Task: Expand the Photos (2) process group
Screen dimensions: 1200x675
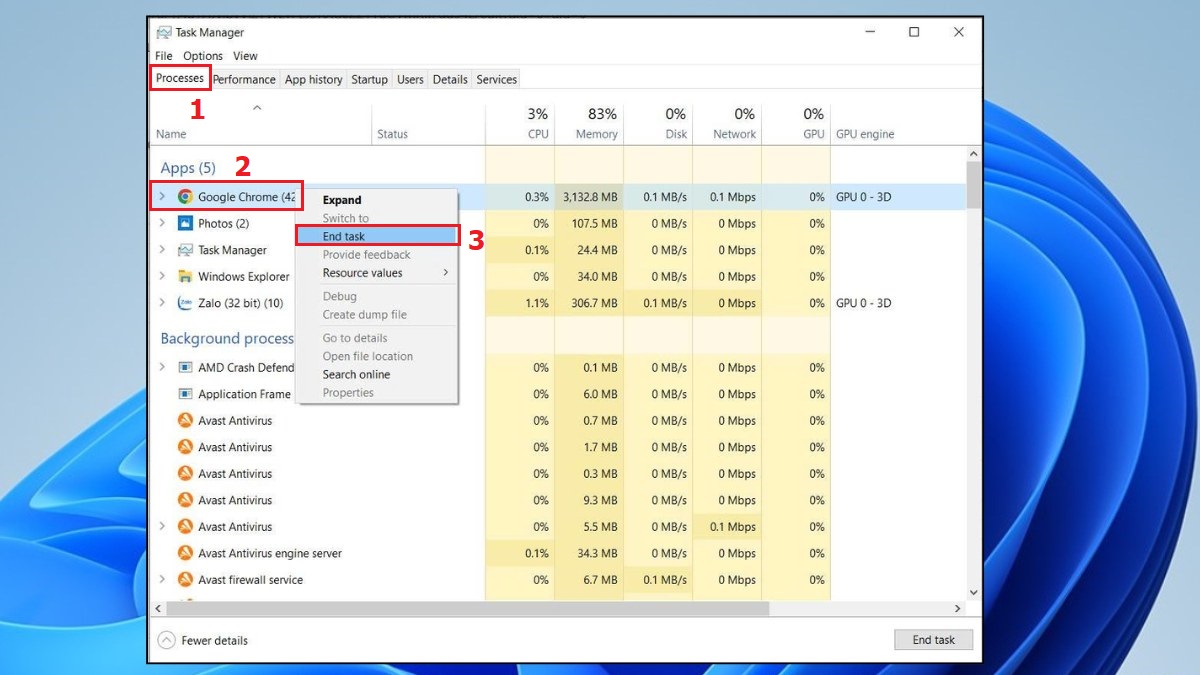Action: (x=163, y=224)
